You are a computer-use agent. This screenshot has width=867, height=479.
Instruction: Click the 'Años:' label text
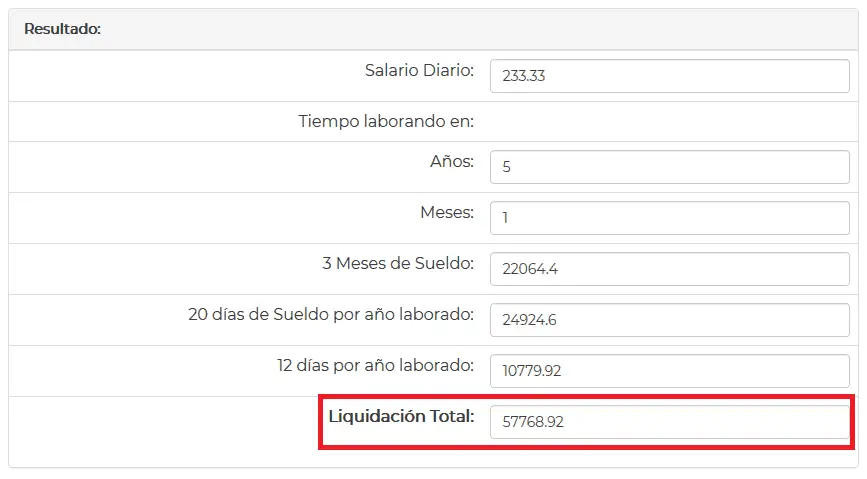(451, 162)
